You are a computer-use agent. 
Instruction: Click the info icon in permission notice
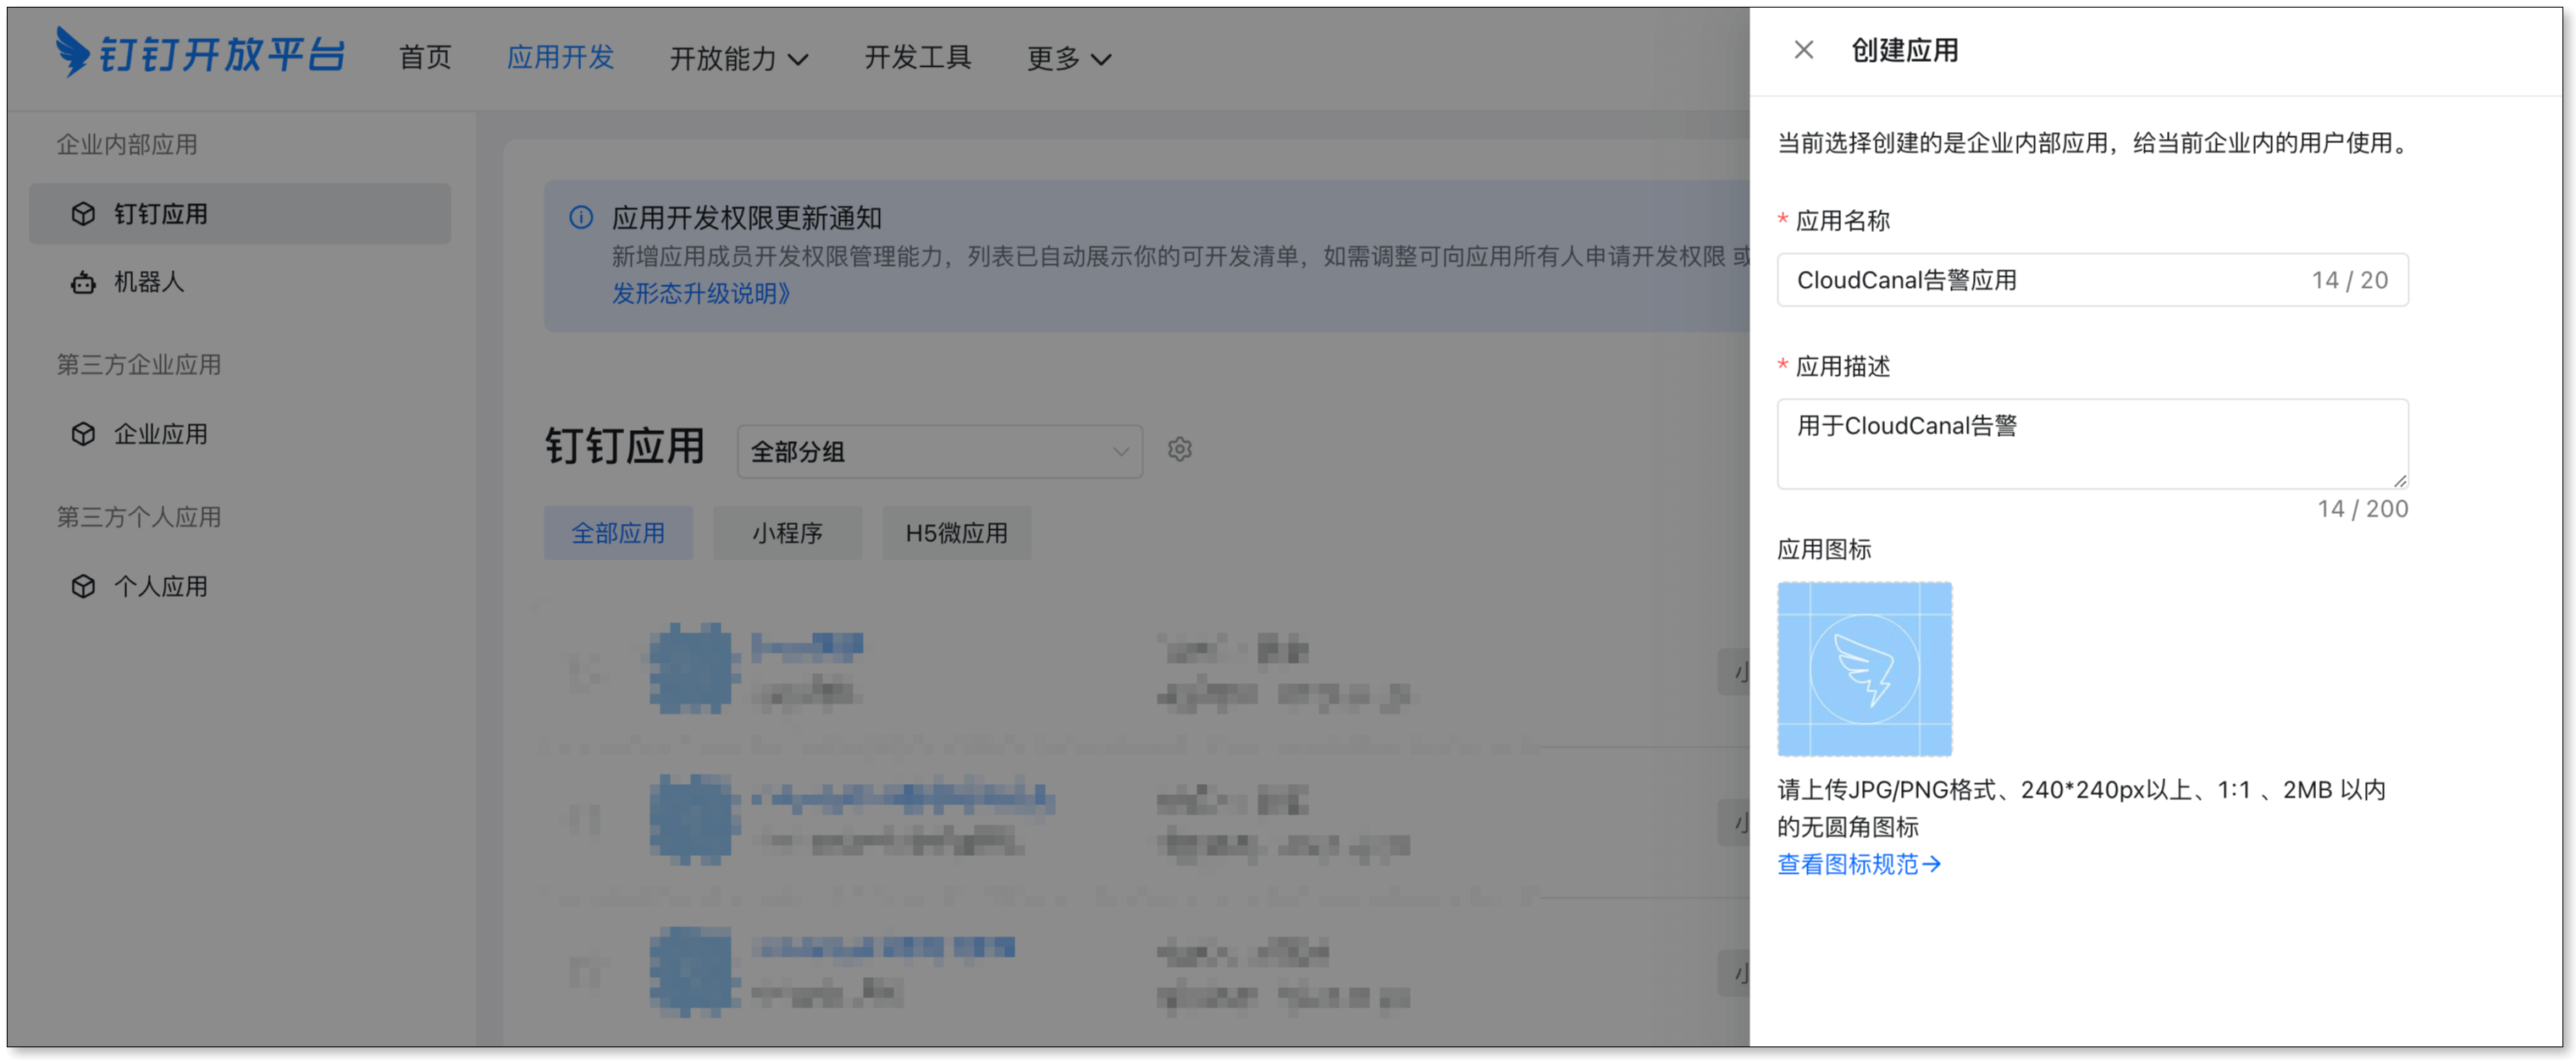click(581, 218)
